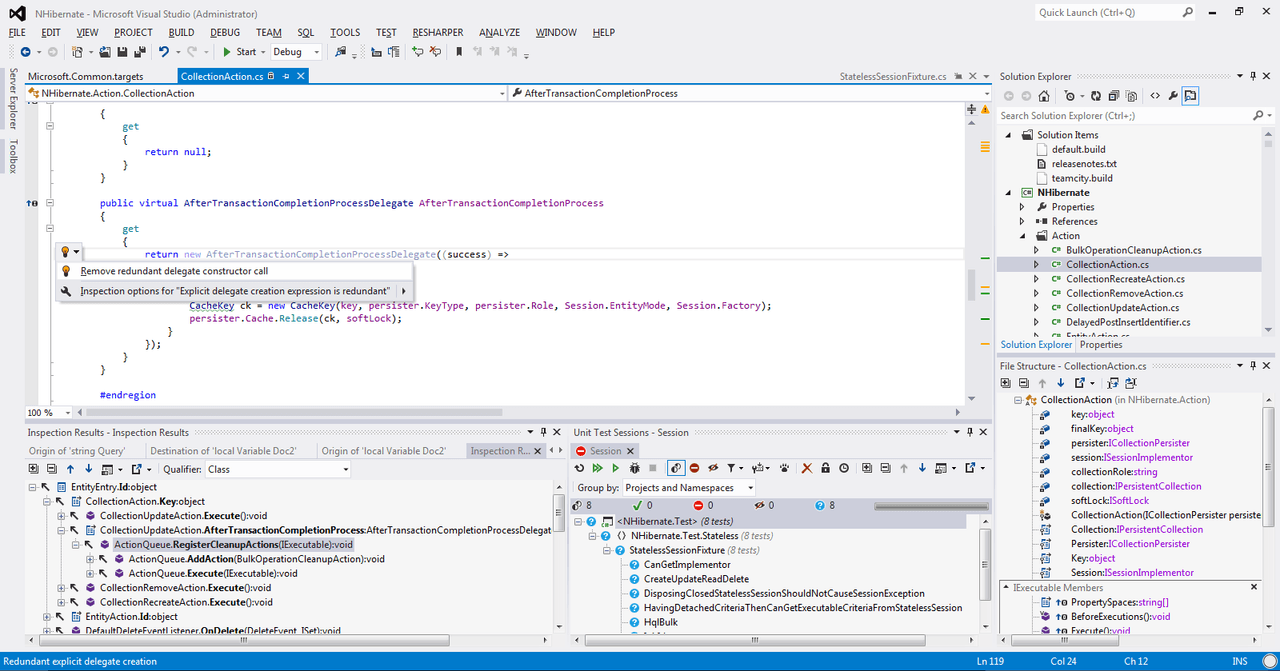Click the Save All toolbar icon

click(x=139, y=52)
